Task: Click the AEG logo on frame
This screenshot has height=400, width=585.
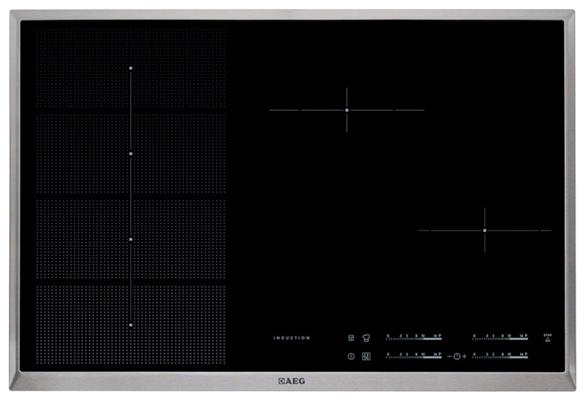Action: tap(292, 381)
